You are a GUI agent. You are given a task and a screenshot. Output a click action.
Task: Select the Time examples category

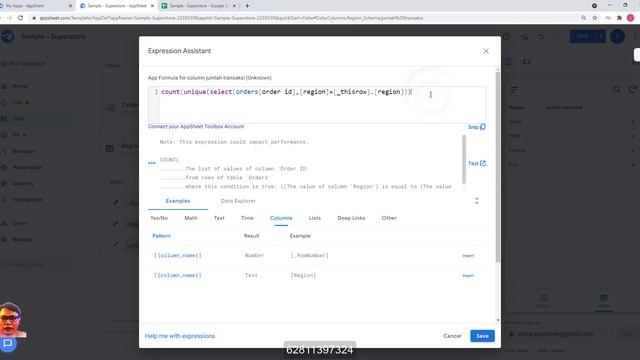tap(247, 218)
